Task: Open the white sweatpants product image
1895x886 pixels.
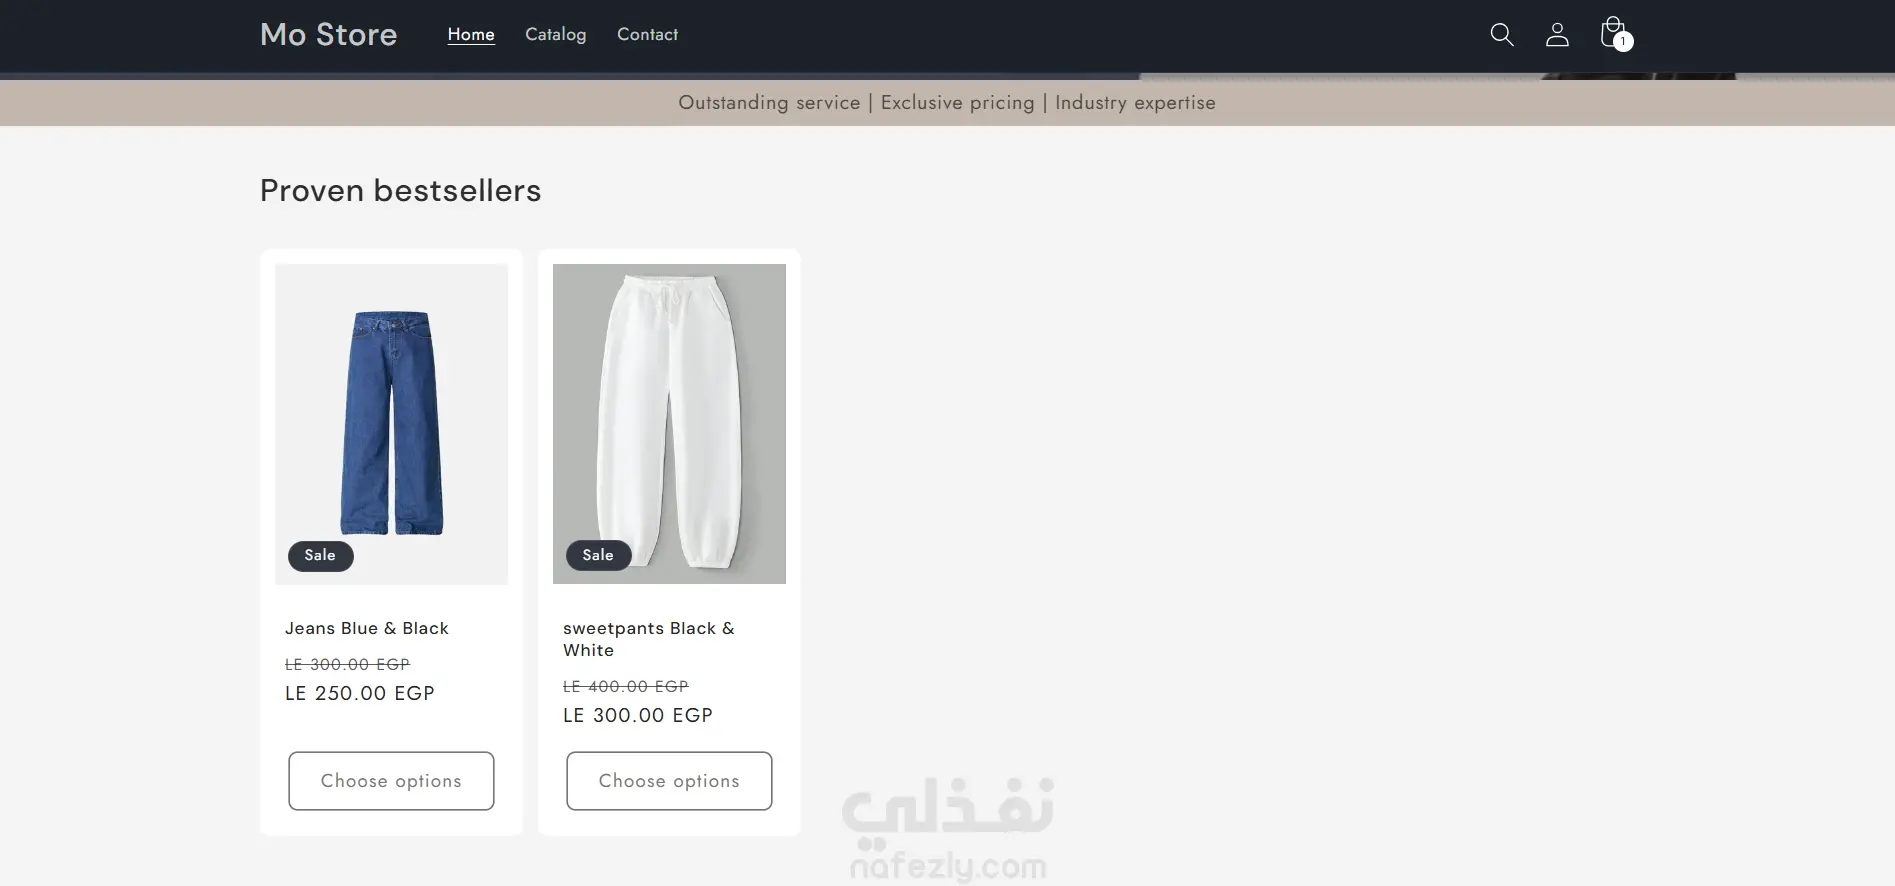Action: point(669,424)
